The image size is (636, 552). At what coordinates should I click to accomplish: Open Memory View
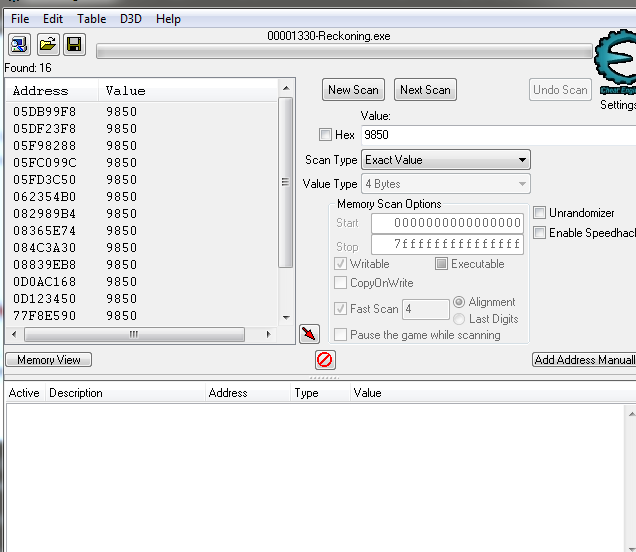click(x=49, y=360)
